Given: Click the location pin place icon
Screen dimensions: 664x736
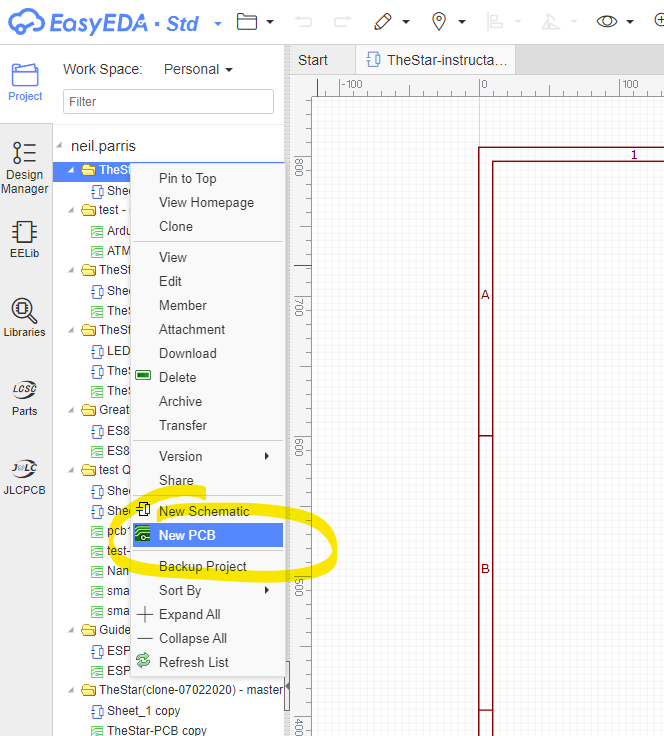Looking at the screenshot, I should (x=439, y=22).
